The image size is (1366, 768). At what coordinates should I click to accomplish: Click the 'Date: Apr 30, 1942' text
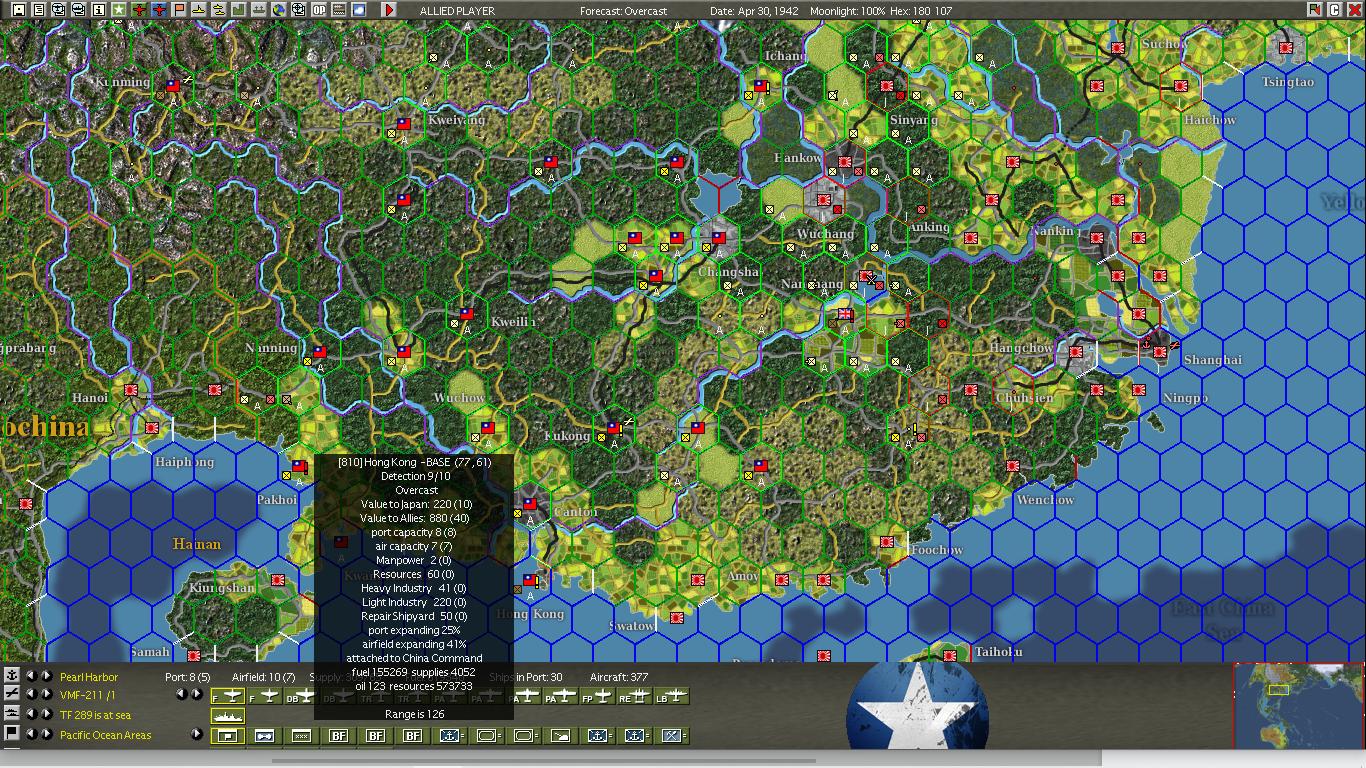[x=755, y=11]
